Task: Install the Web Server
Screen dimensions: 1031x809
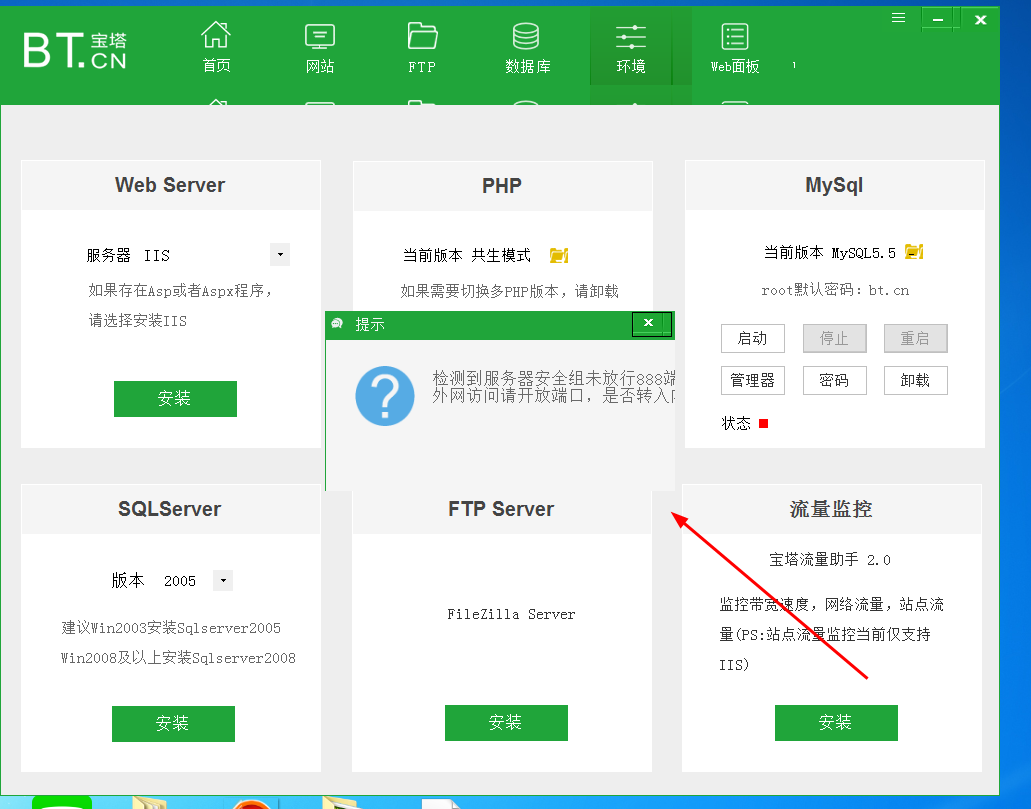Action: (175, 399)
